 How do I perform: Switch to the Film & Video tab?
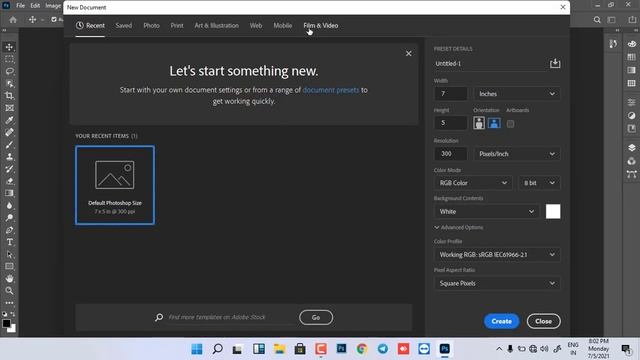[x=321, y=25]
